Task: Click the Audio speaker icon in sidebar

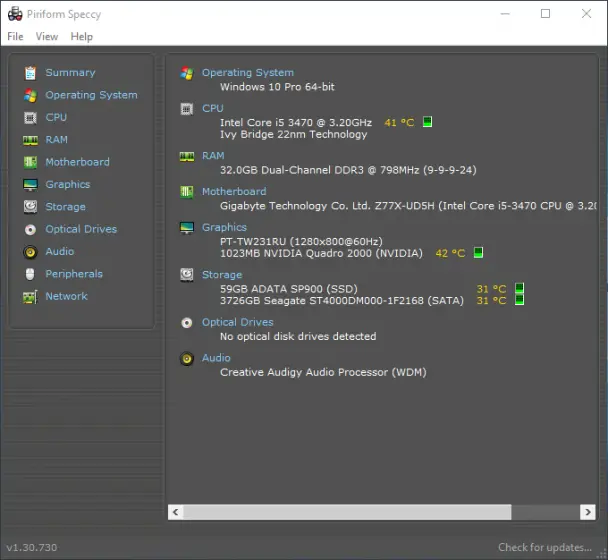Action: [30, 252]
